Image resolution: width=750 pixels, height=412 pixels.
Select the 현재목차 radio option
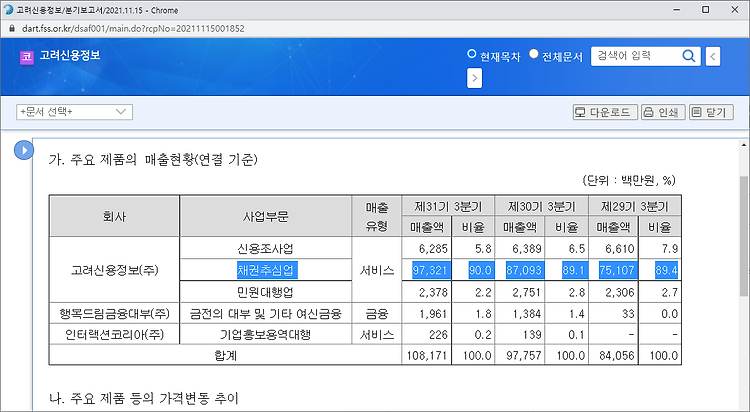point(472,54)
